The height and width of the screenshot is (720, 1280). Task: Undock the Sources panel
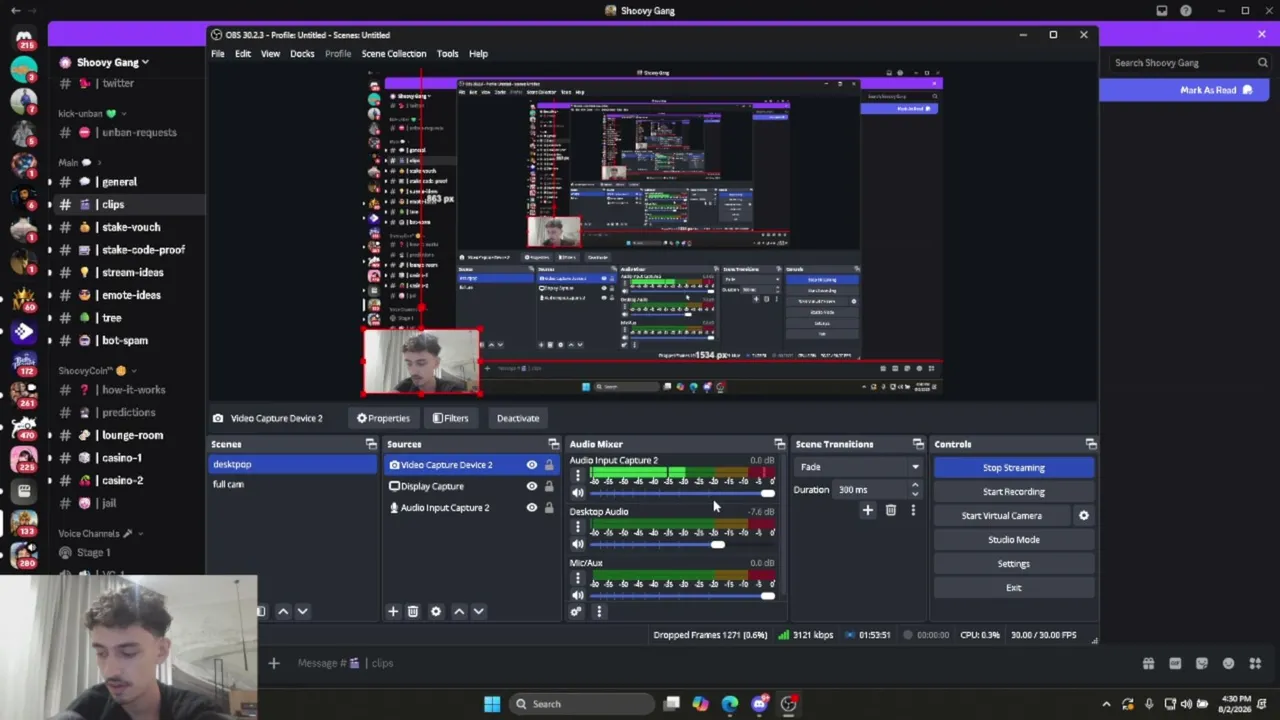[x=553, y=444]
